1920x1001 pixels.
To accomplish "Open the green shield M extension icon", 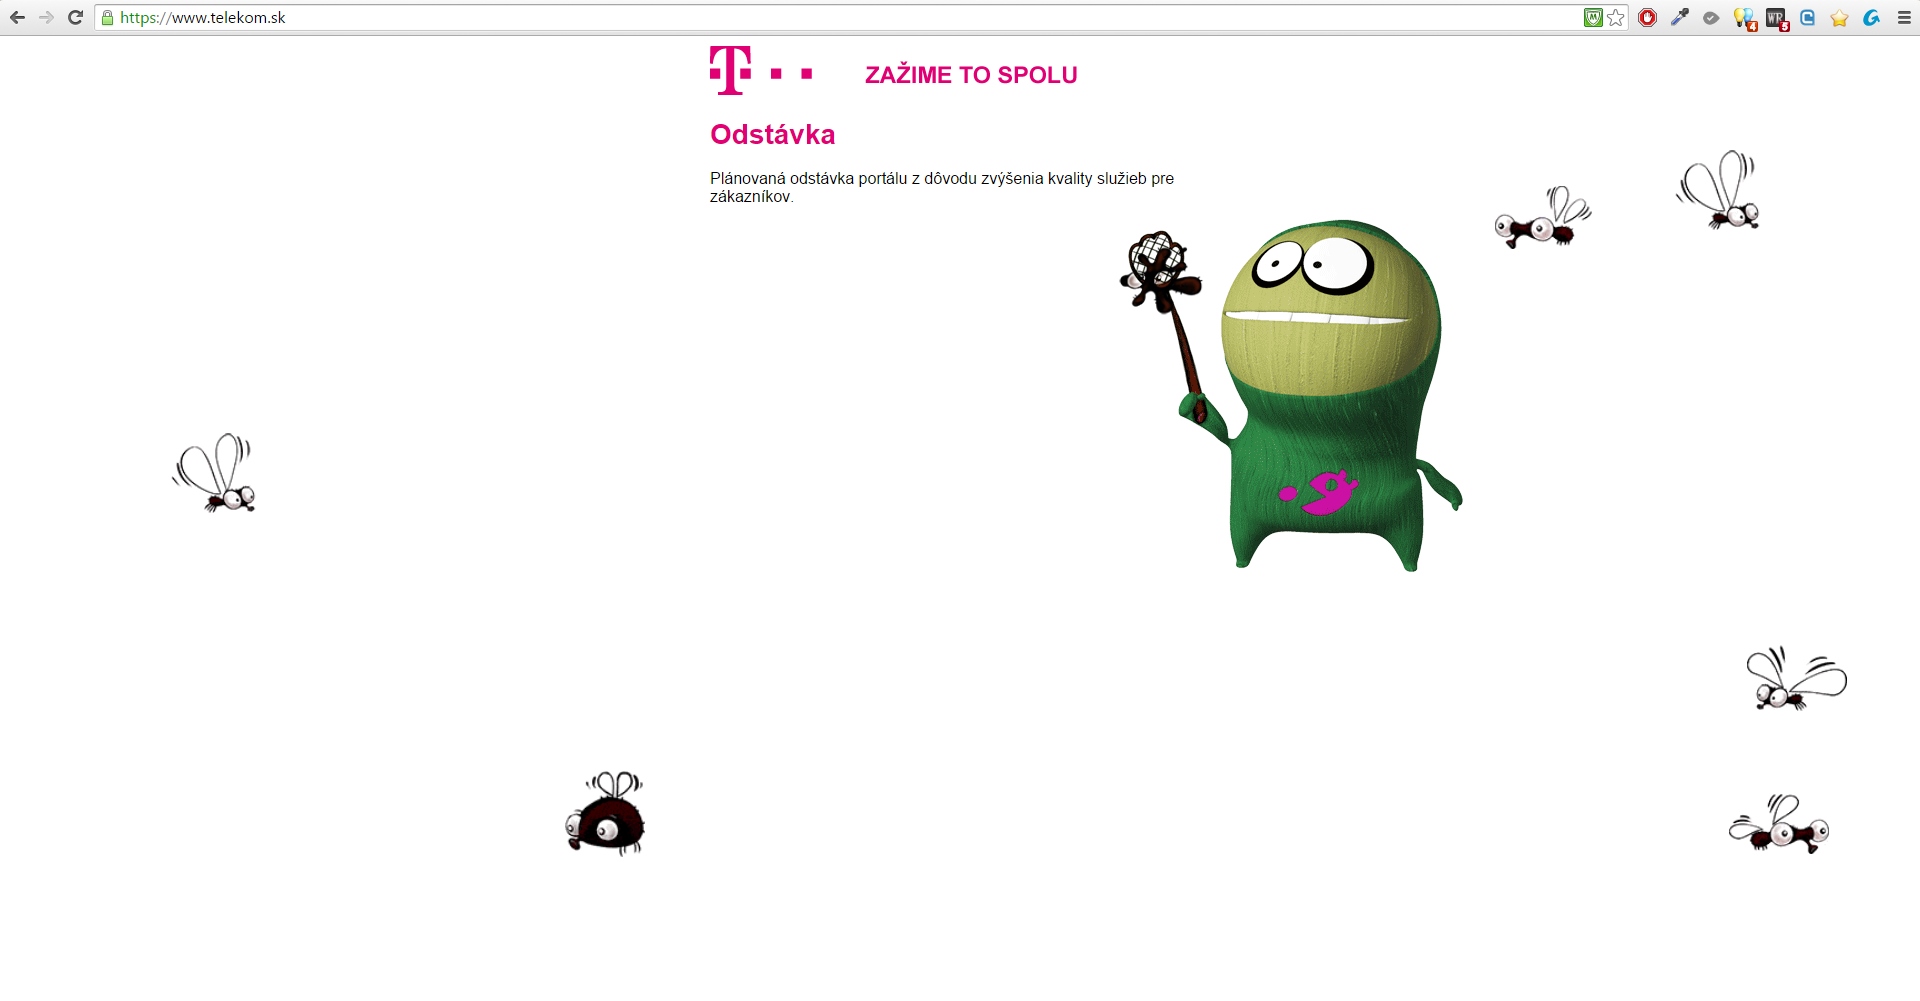I will click(1593, 18).
